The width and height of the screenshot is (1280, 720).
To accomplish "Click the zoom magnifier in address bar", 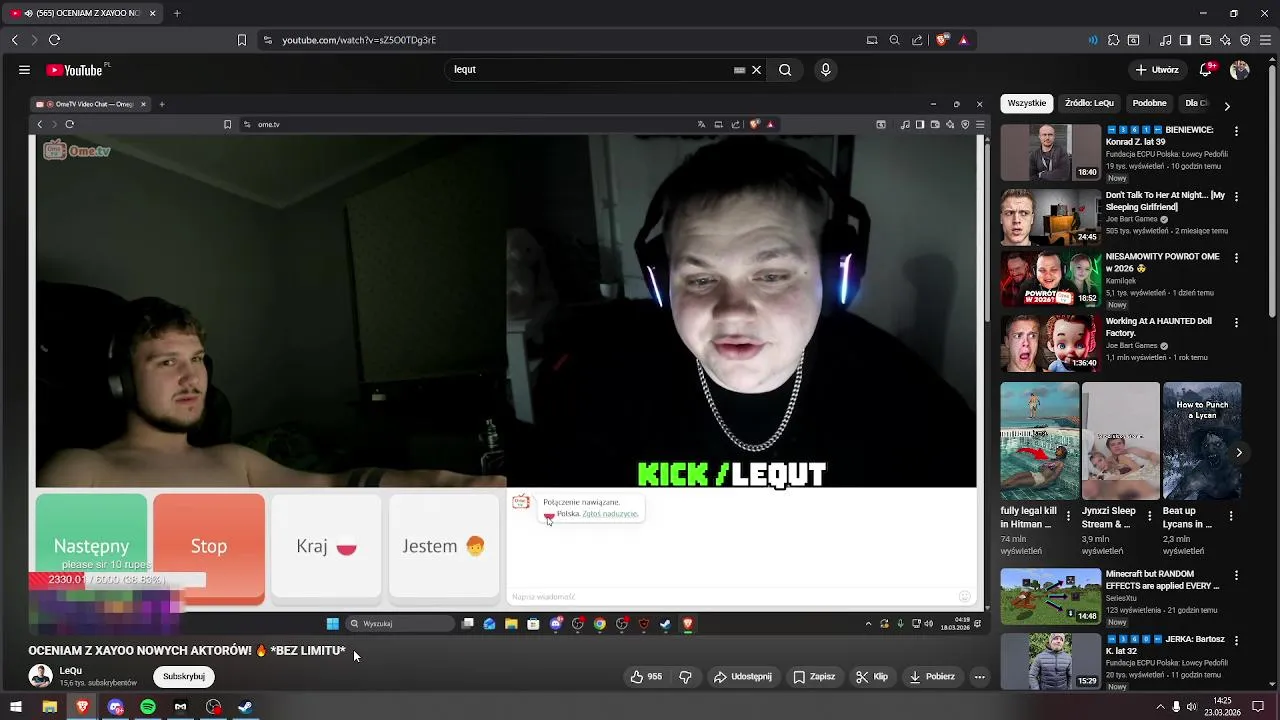I will [x=894, y=40].
